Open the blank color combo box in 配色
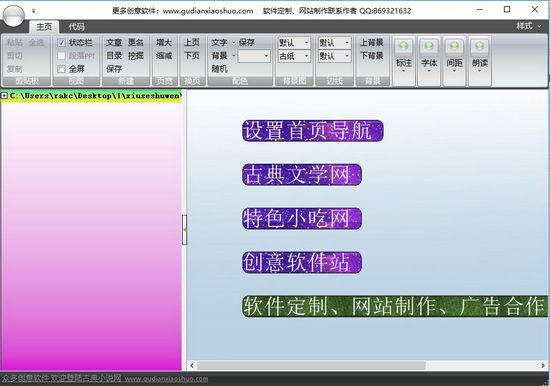 254,56
